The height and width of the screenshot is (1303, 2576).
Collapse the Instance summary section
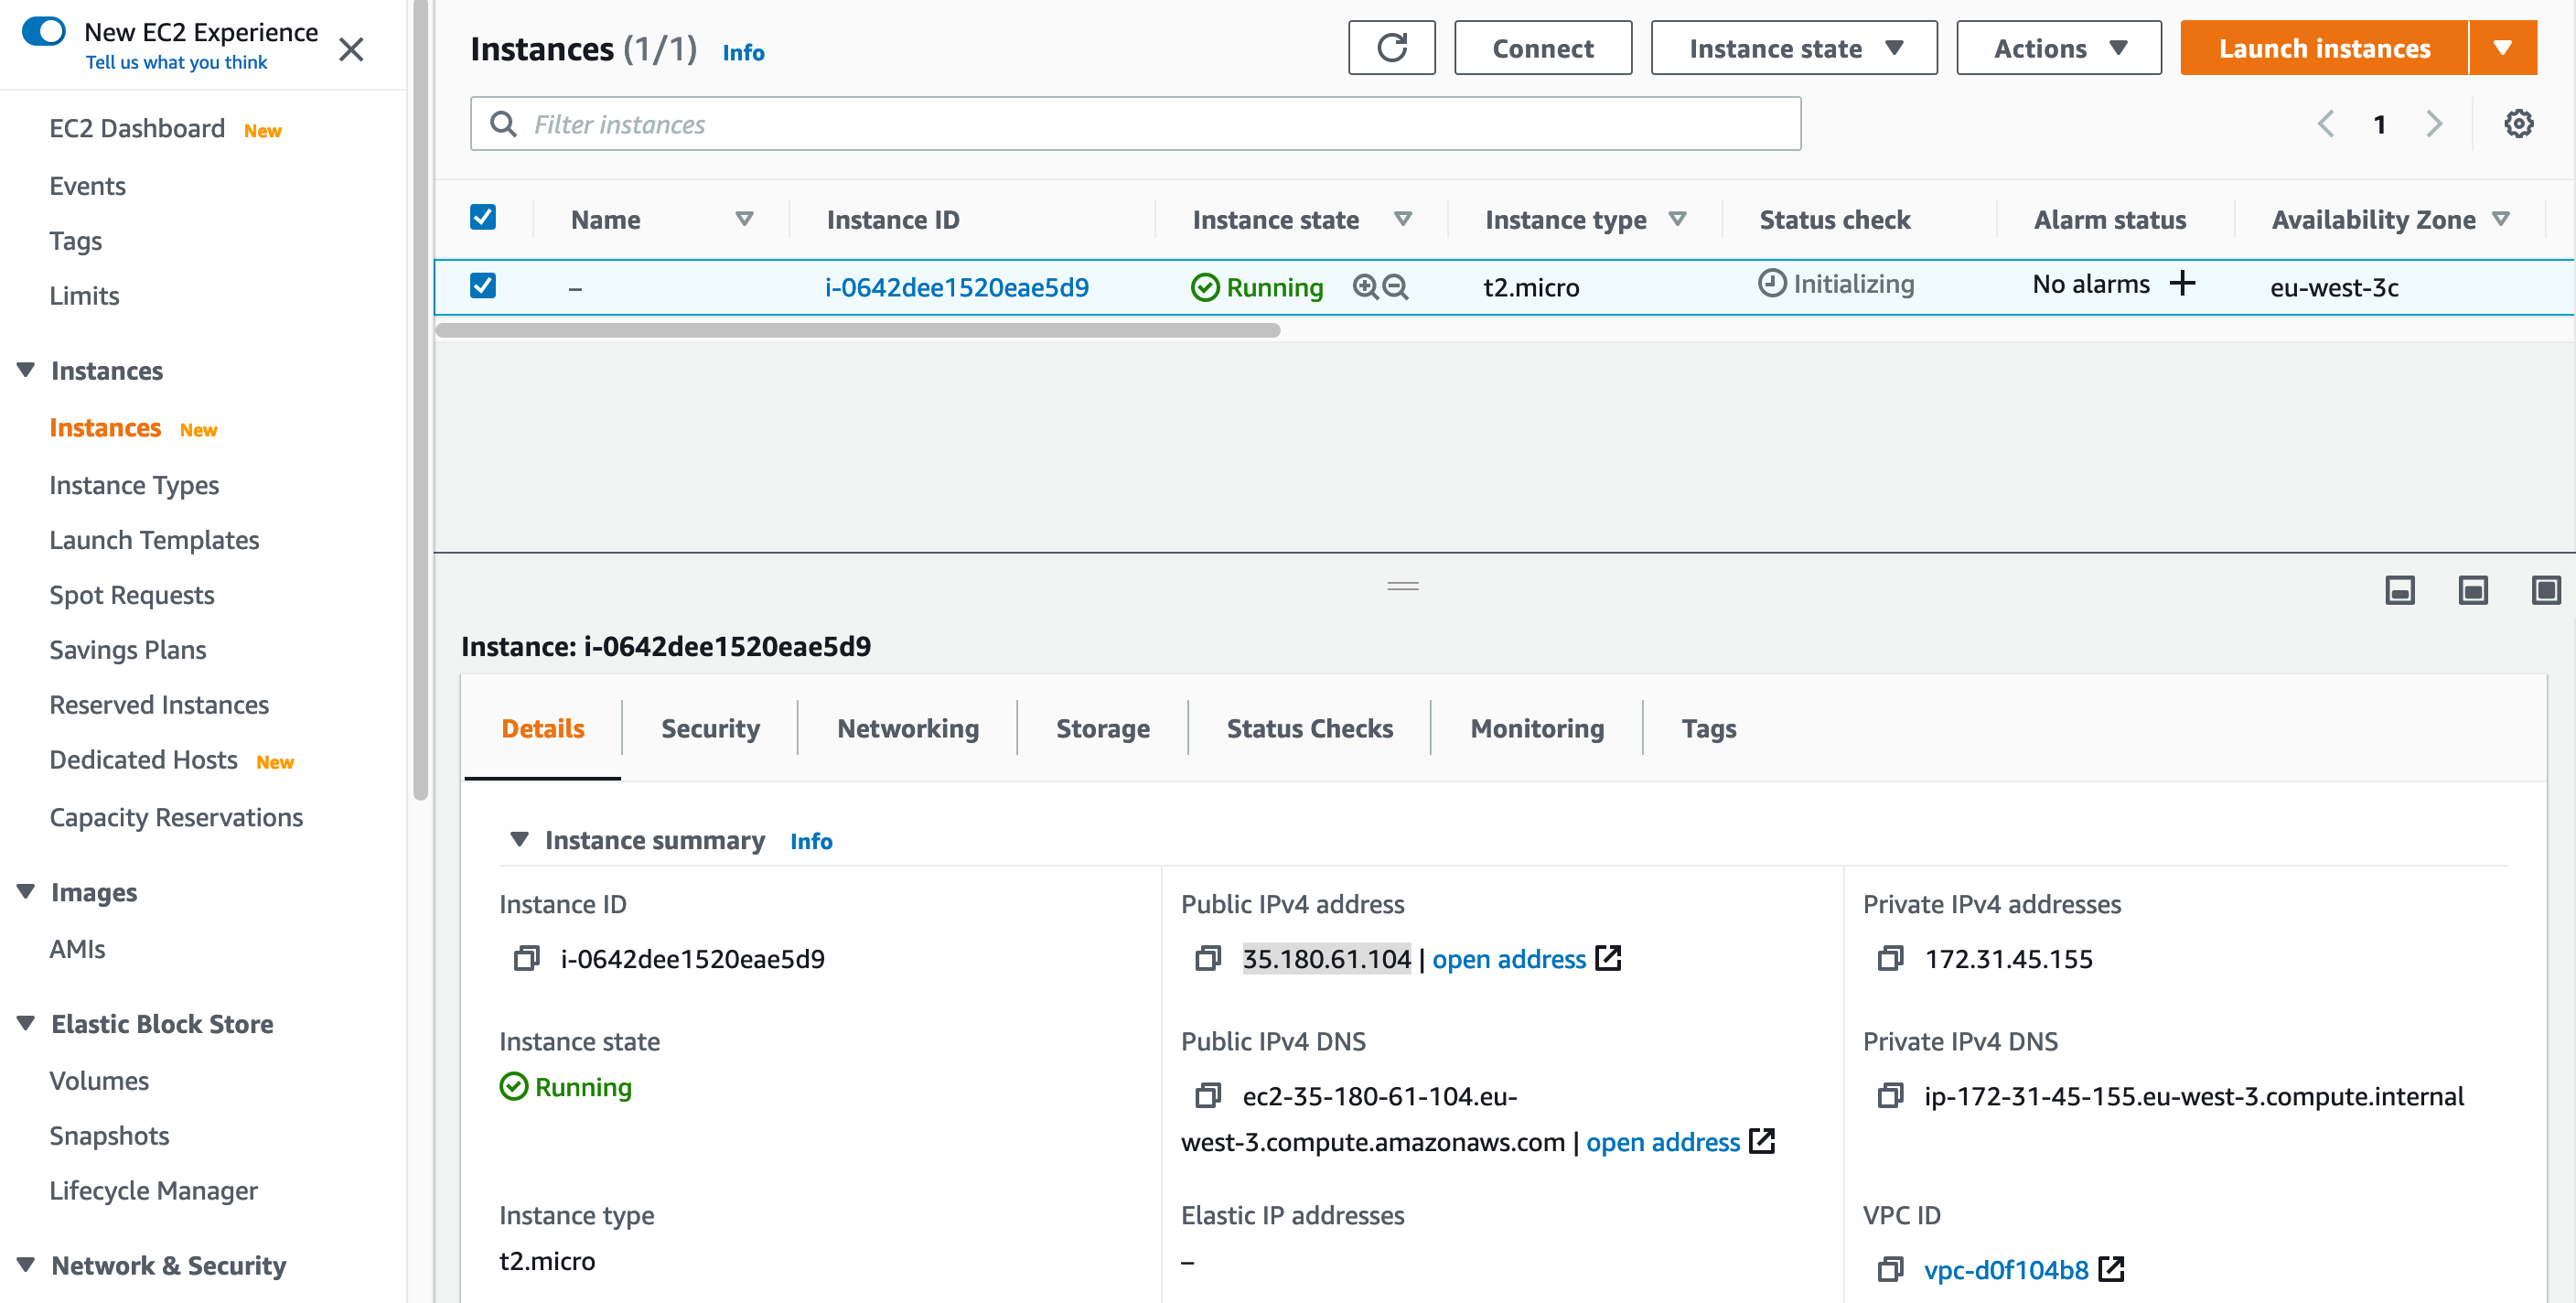520,840
